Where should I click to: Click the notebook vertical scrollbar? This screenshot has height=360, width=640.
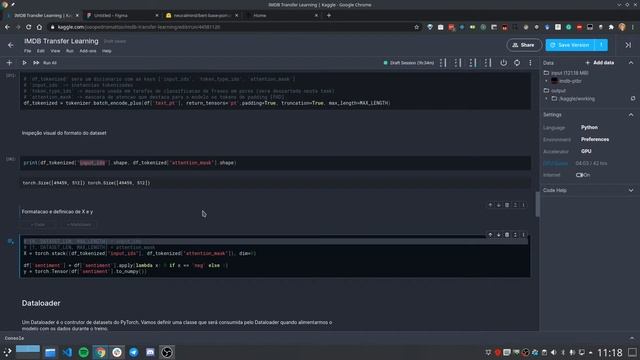[x=538, y=204]
